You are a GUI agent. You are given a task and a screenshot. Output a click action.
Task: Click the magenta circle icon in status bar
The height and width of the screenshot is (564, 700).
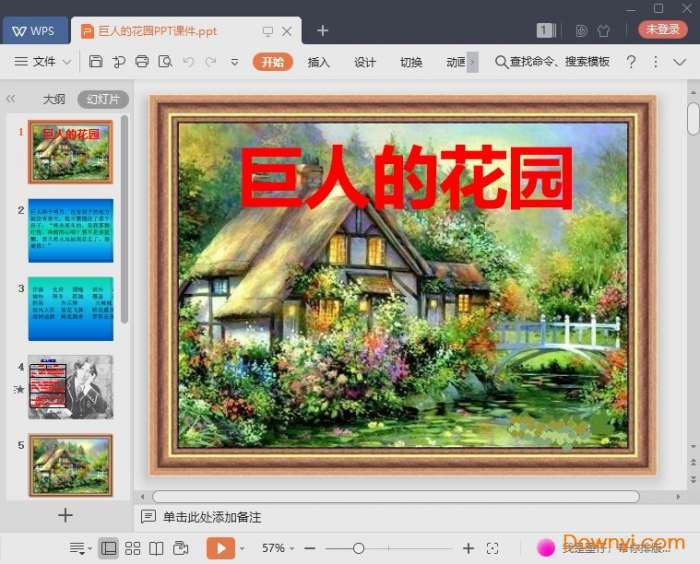[x=546, y=547]
